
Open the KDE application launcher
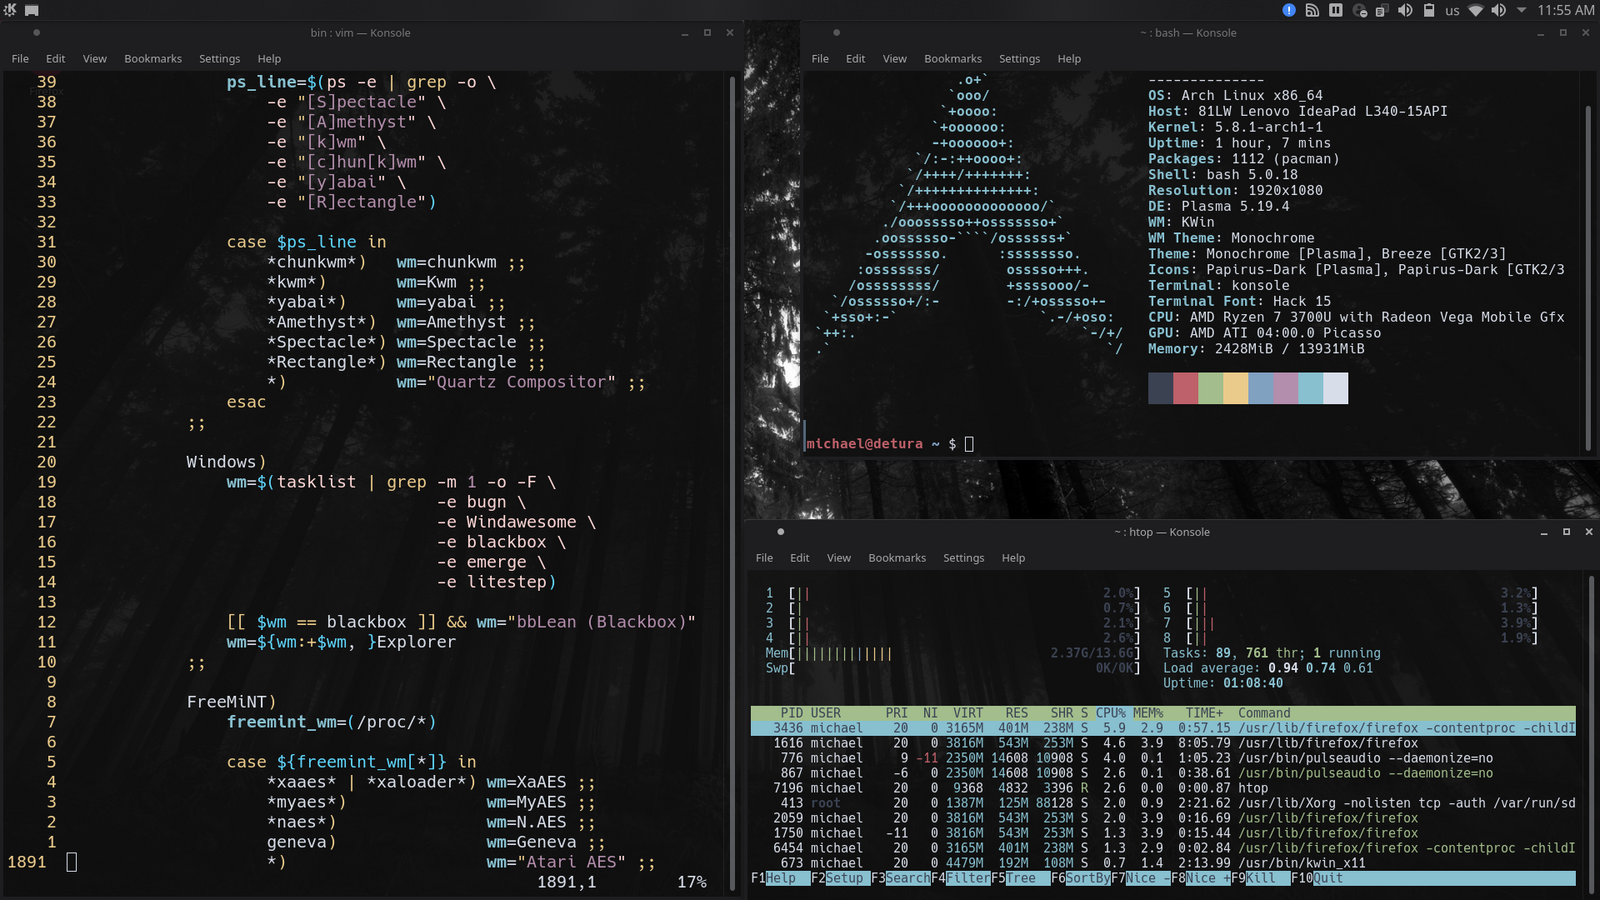point(10,10)
